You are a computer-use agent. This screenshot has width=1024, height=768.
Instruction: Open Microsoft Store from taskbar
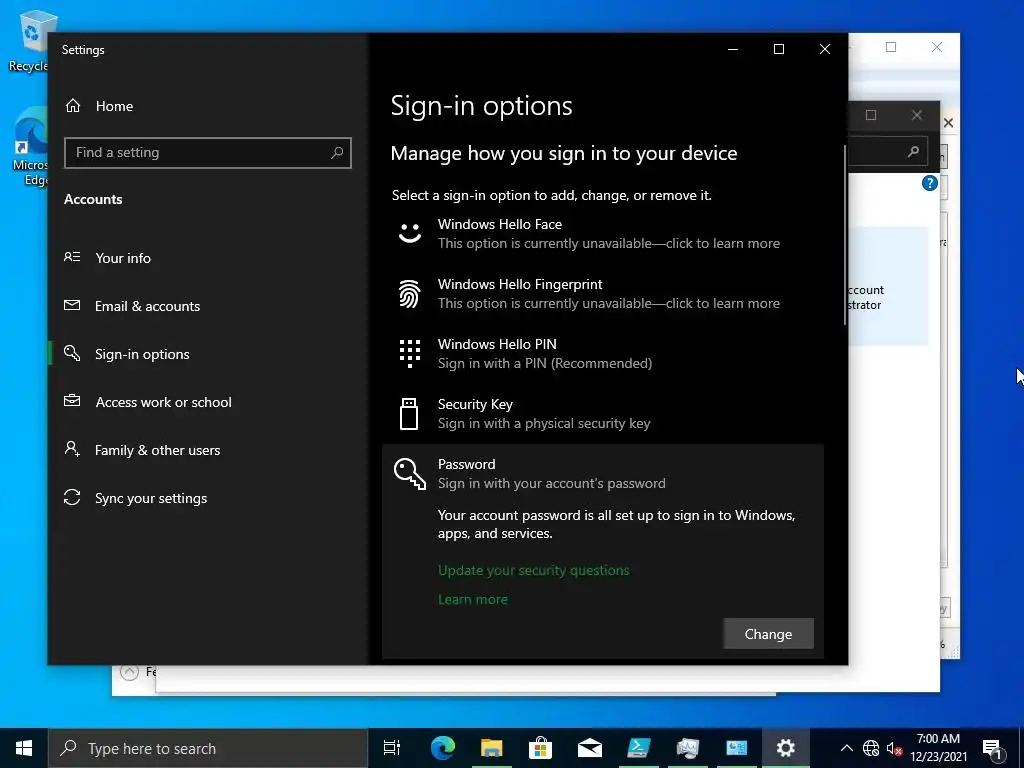tap(540, 748)
